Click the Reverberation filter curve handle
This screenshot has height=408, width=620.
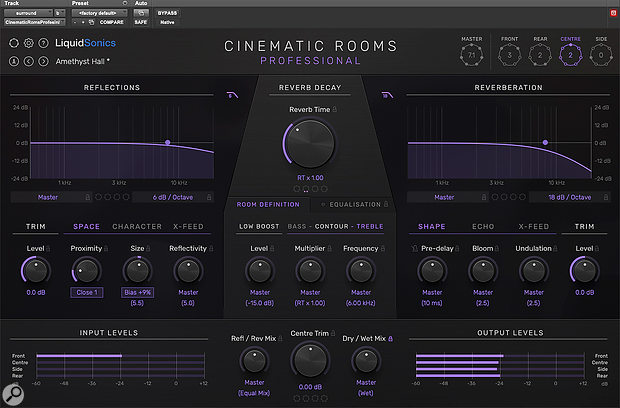pos(545,142)
